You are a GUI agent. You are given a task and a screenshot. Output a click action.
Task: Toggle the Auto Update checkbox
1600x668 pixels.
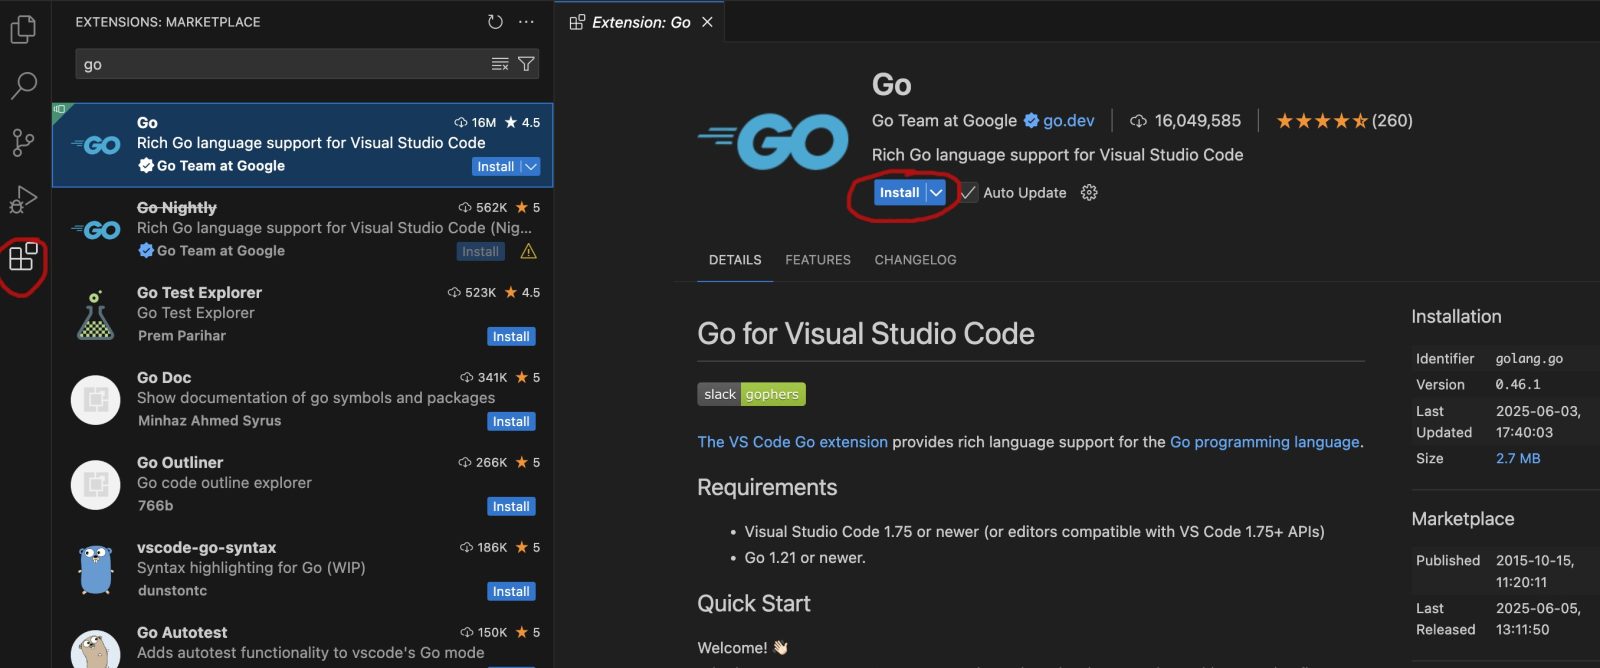point(968,193)
